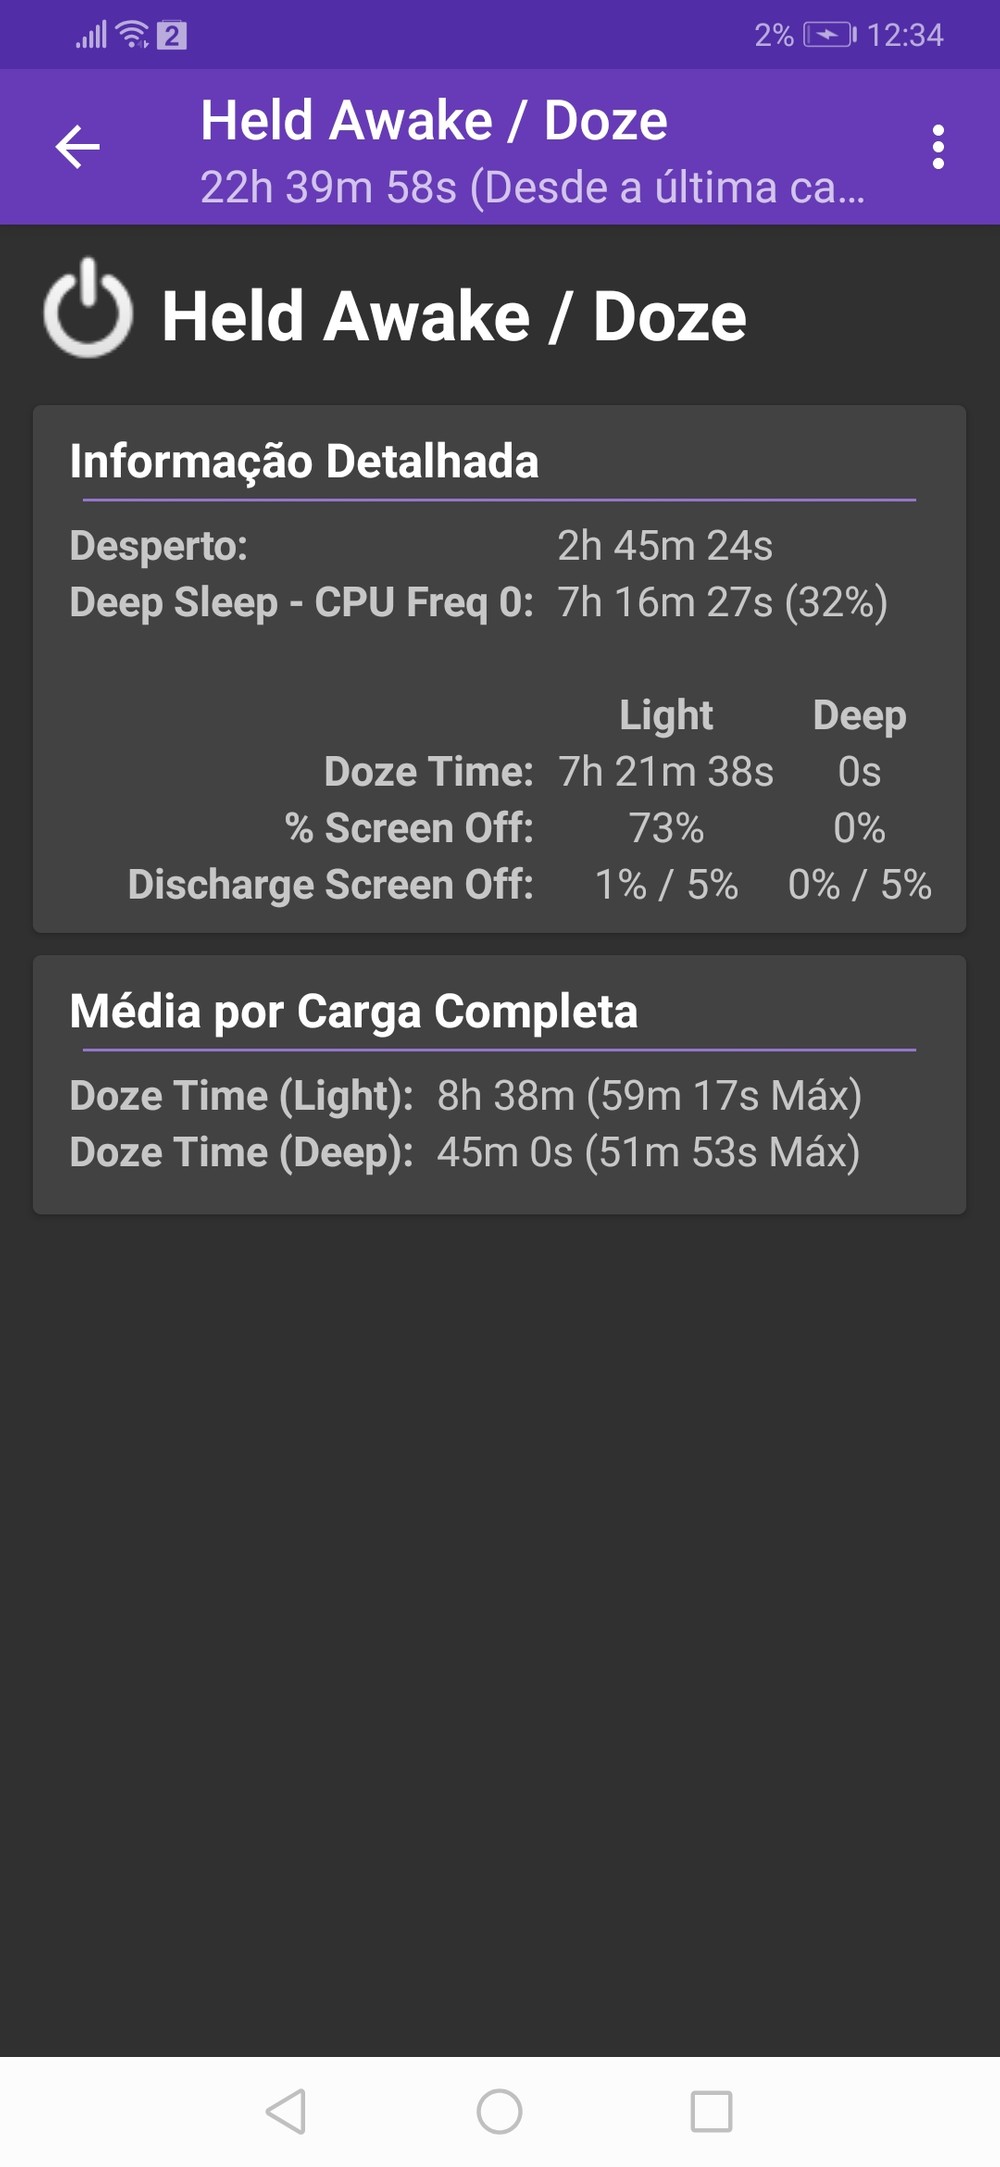Tap the Desperto value 2h 45m 24s
Screen dimensions: 1000x2167
(664, 546)
